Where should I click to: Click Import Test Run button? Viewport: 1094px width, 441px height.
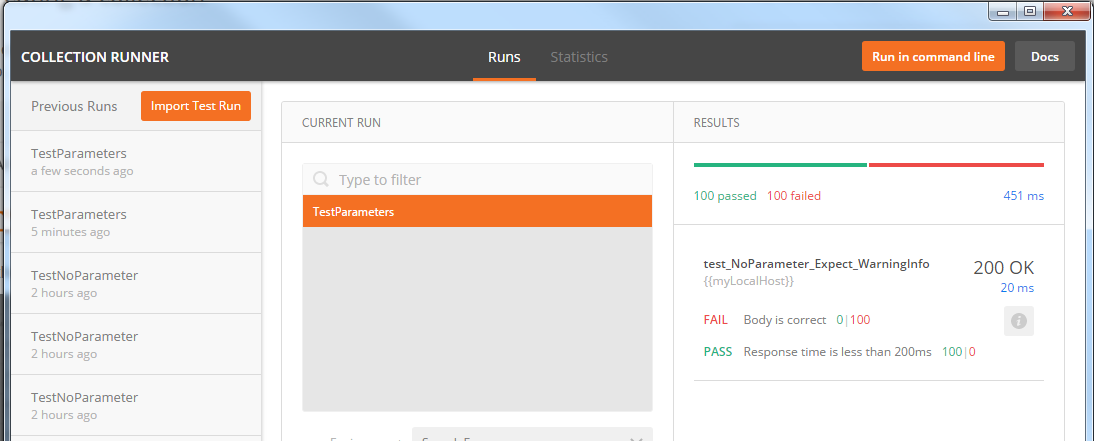(x=195, y=106)
